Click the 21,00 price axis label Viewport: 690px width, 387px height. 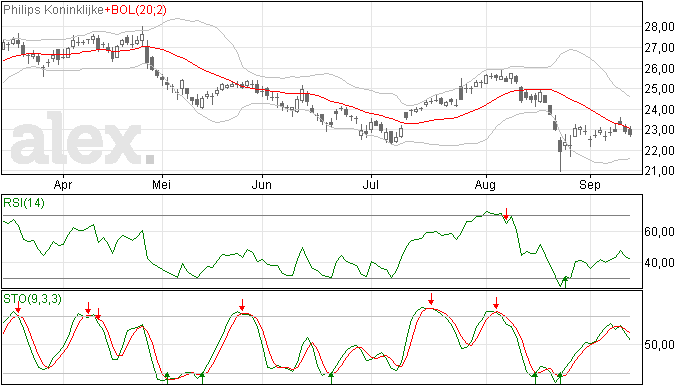click(x=659, y=170)
